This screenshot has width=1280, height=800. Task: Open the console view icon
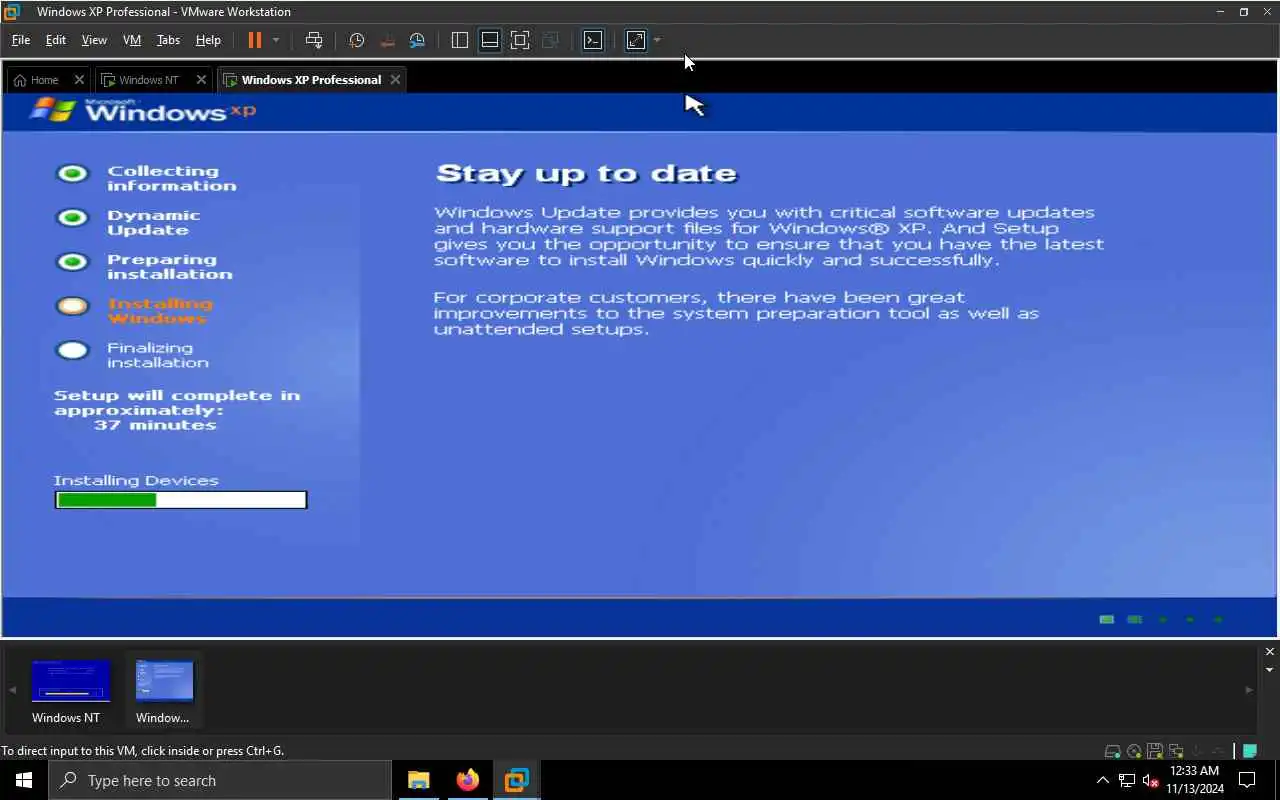[593, 40]
